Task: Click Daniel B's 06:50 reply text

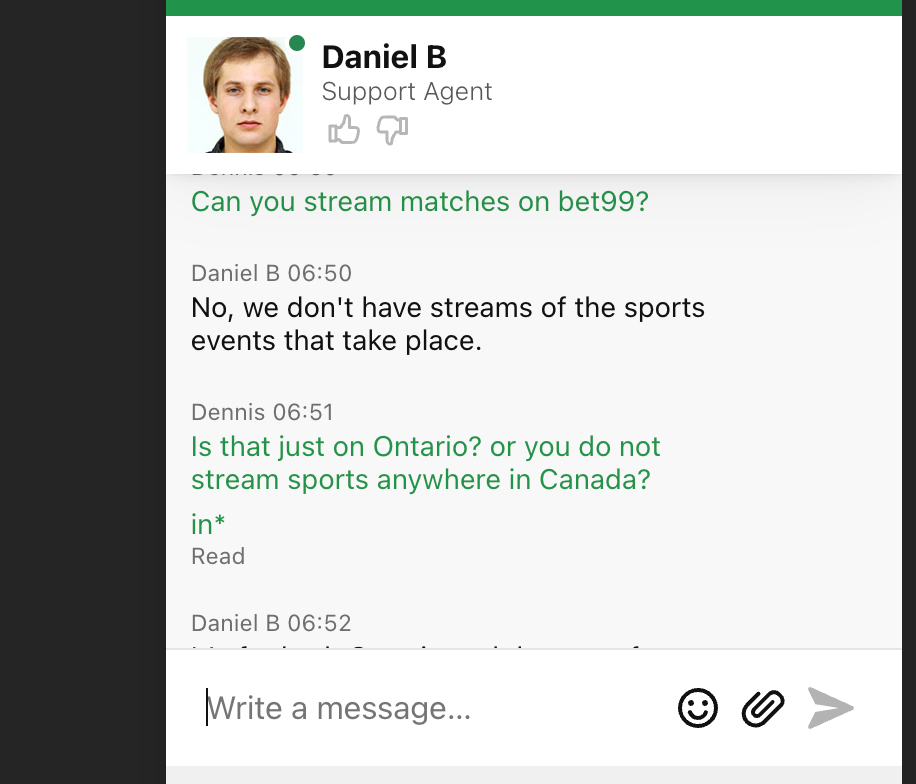Action: (x=447, y=324)
